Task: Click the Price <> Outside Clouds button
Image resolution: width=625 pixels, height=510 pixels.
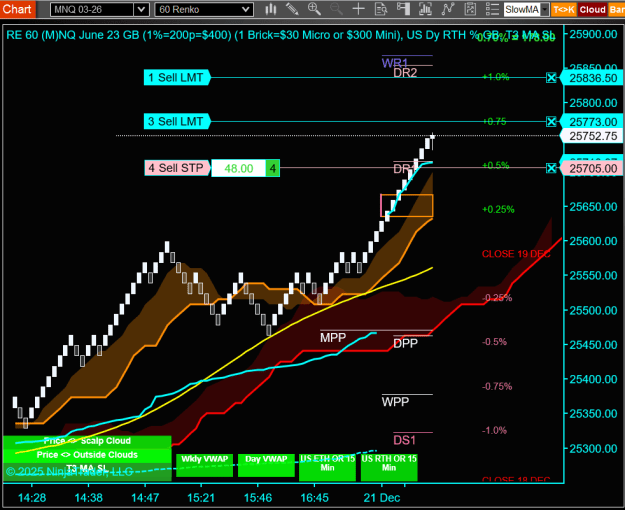Action: 87,455
